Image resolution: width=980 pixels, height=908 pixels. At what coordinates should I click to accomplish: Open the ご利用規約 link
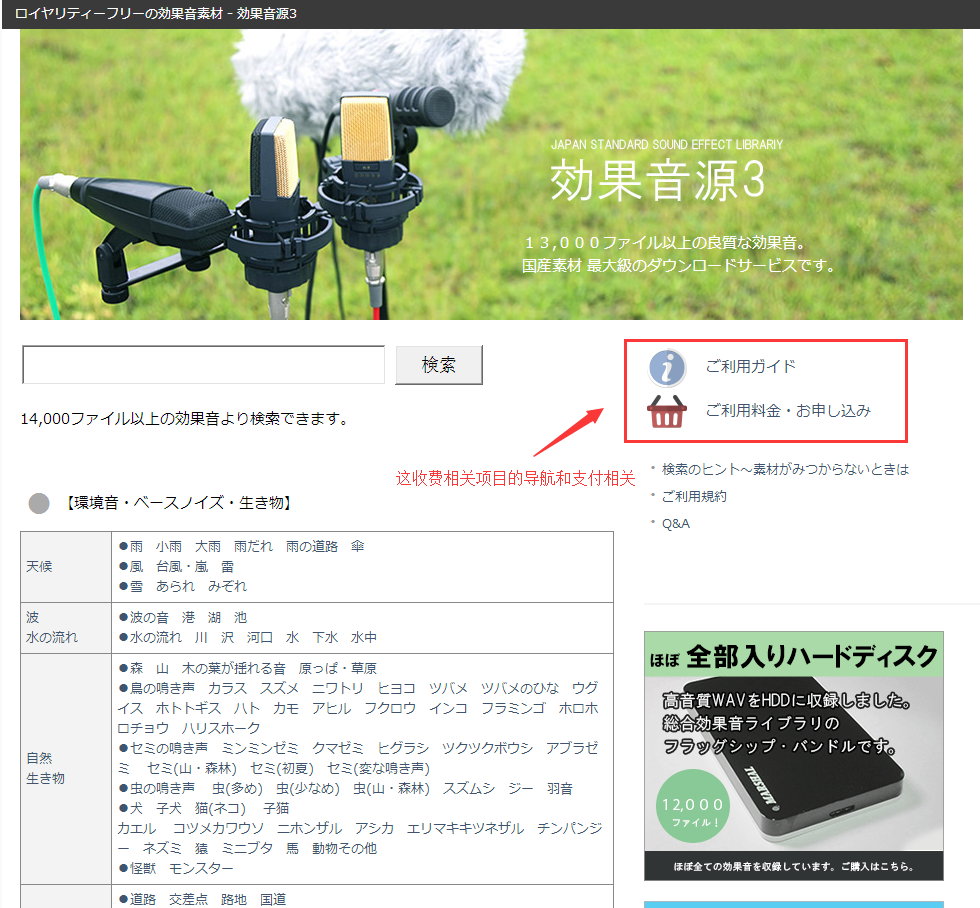(x=694, y=496)
